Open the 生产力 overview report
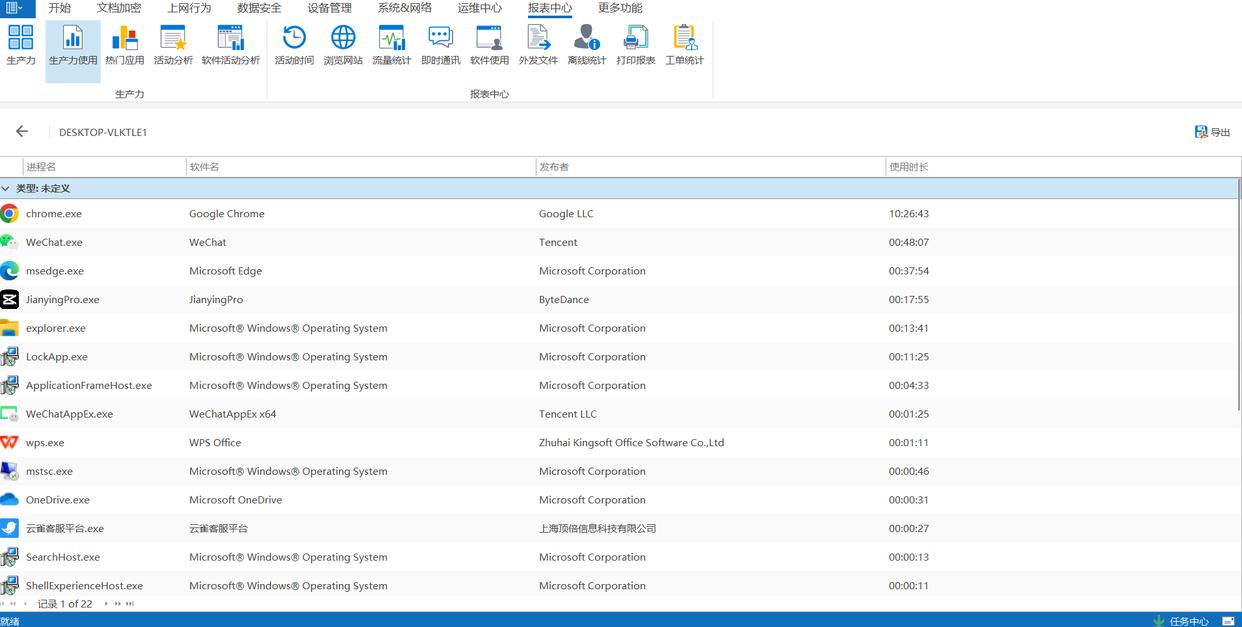 [21, 45]
